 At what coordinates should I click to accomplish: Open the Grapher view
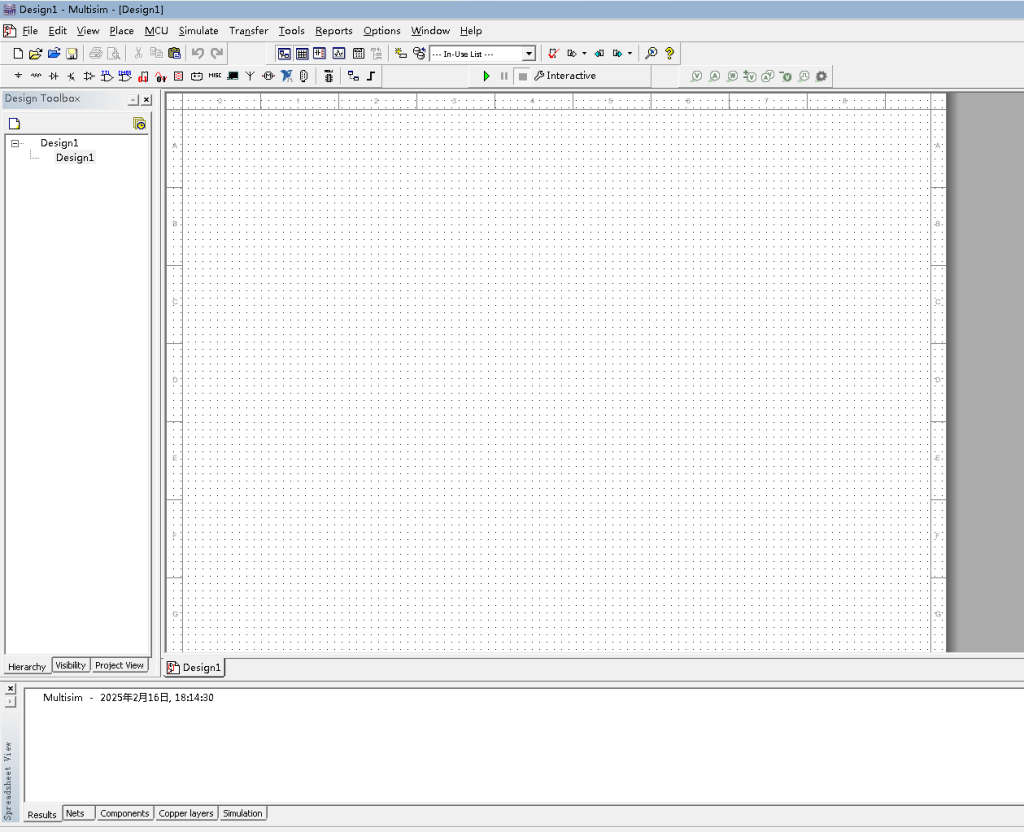339,54
